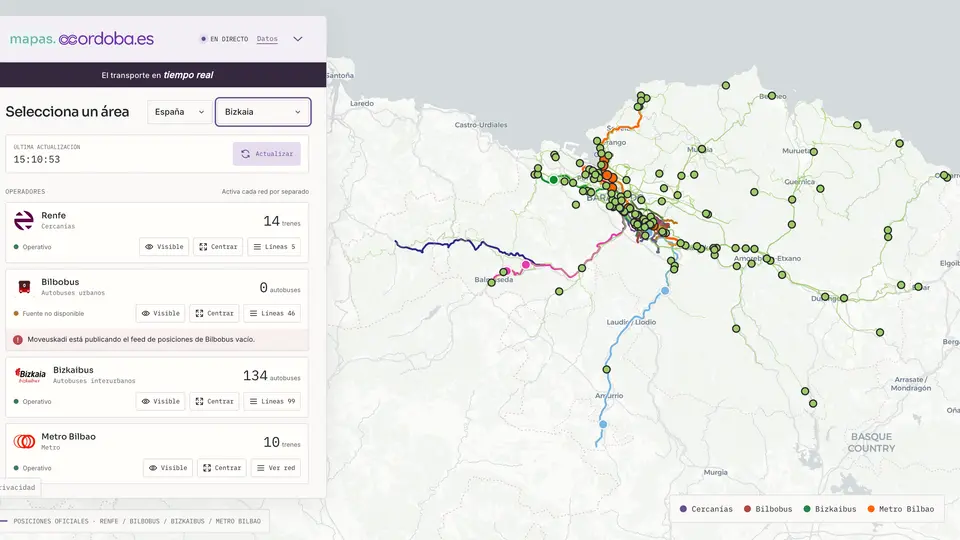The width and height of the screenshot is (960, 540).
Task: Click the Bilbobus red legend swatch
Action: pos(747,509)
